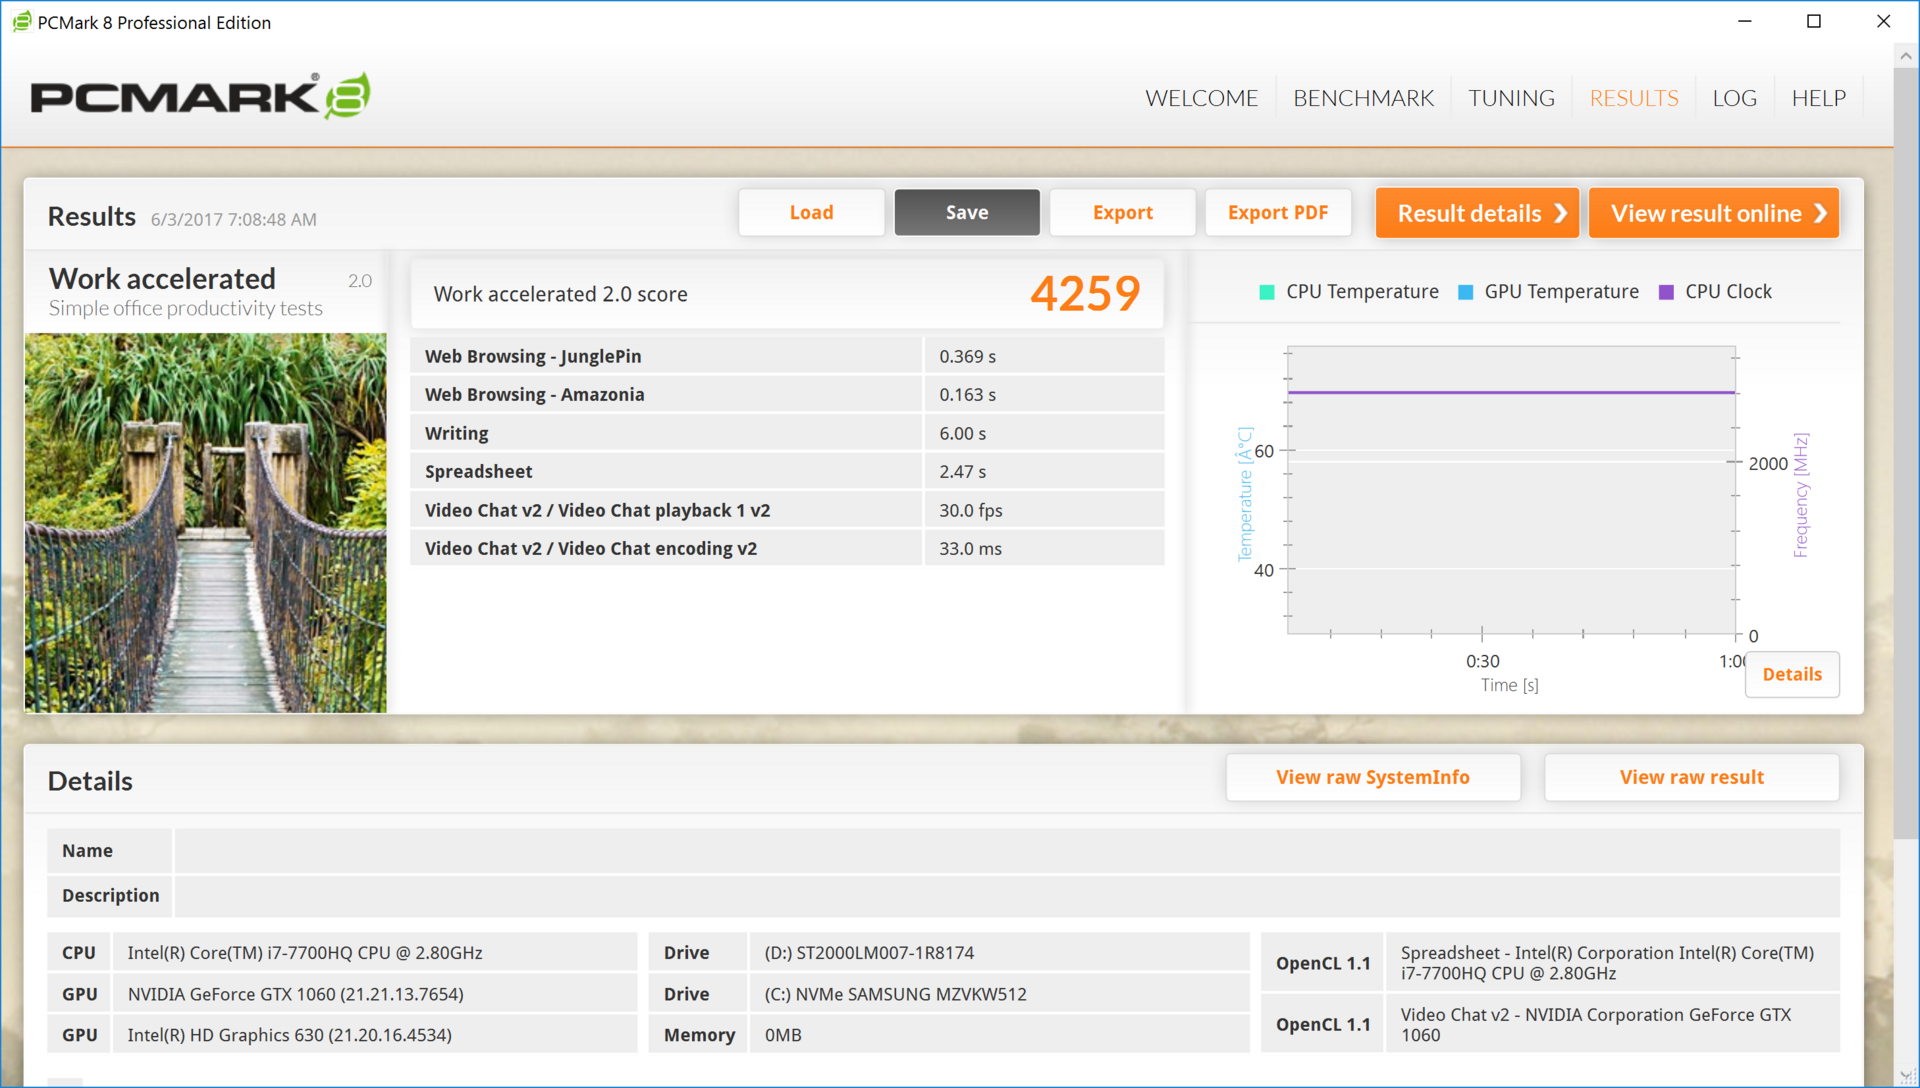Click the Load button
Viewport: 1920px width, 1088px height.
(811, 212)
